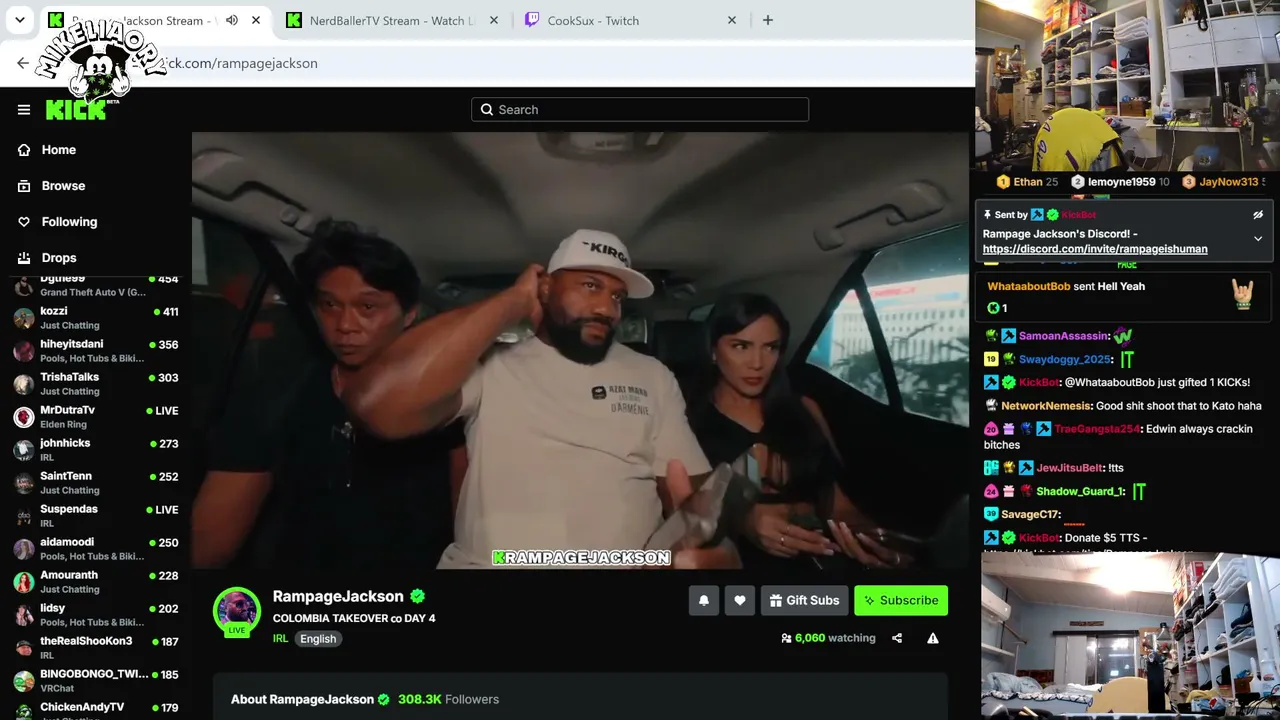1280x720 pixels.
Task: Mute audio on the RampageJackson tab
Action: pos(232,20)
